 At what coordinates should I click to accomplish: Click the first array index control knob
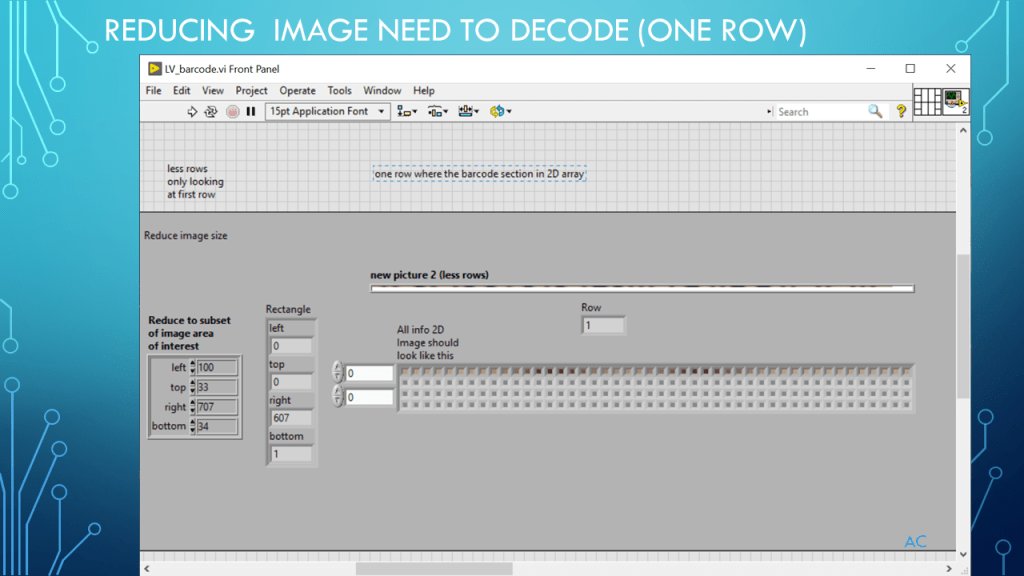tap(338, 373)
